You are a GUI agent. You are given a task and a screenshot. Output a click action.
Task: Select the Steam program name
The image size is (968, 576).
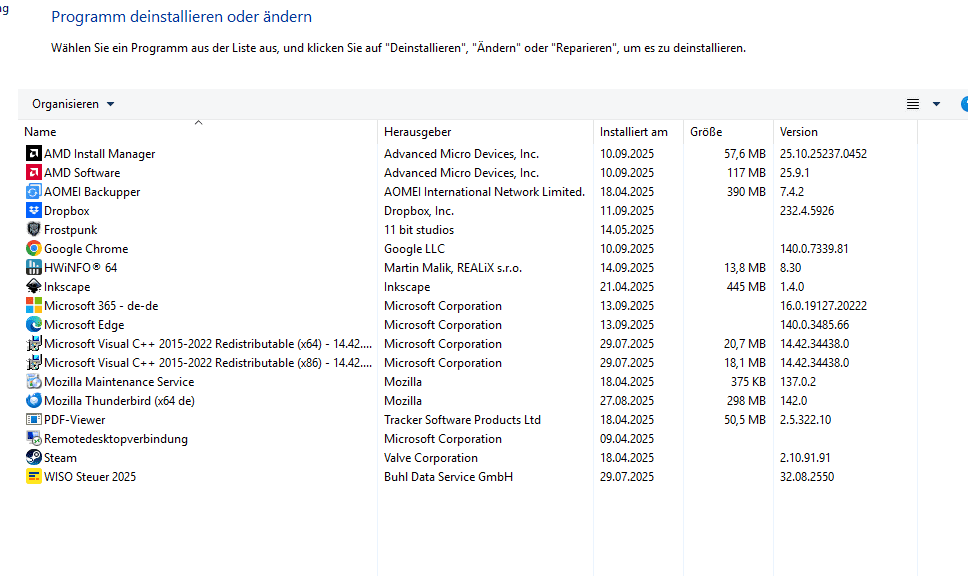60,458
